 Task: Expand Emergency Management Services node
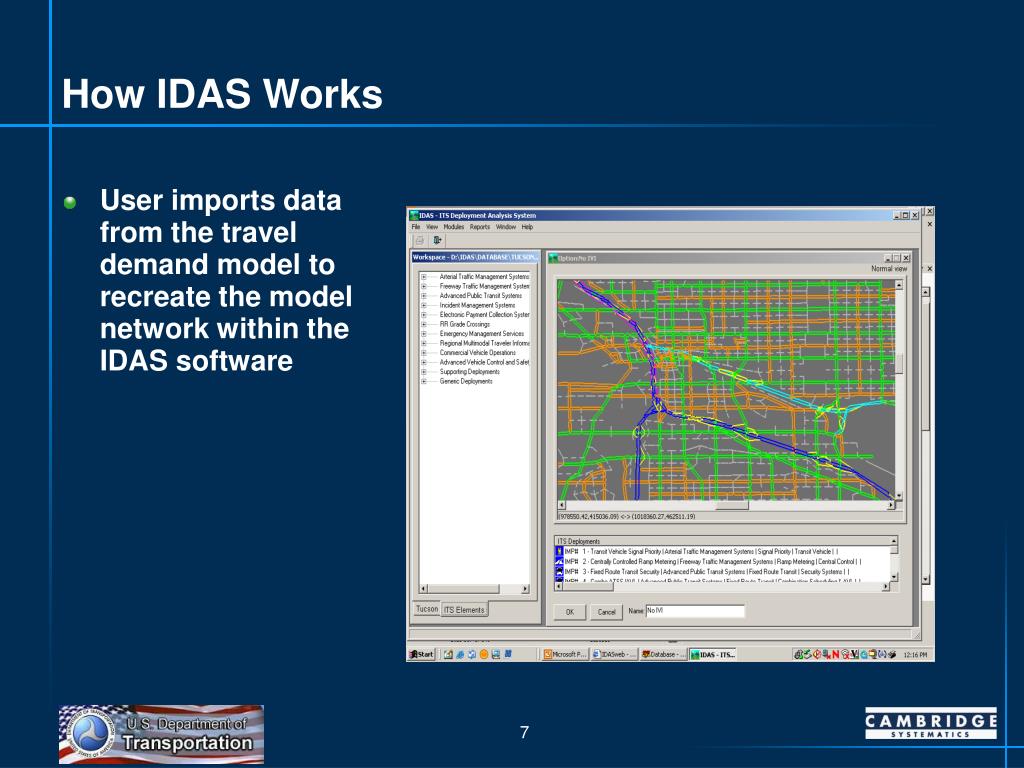click(423, 334)
